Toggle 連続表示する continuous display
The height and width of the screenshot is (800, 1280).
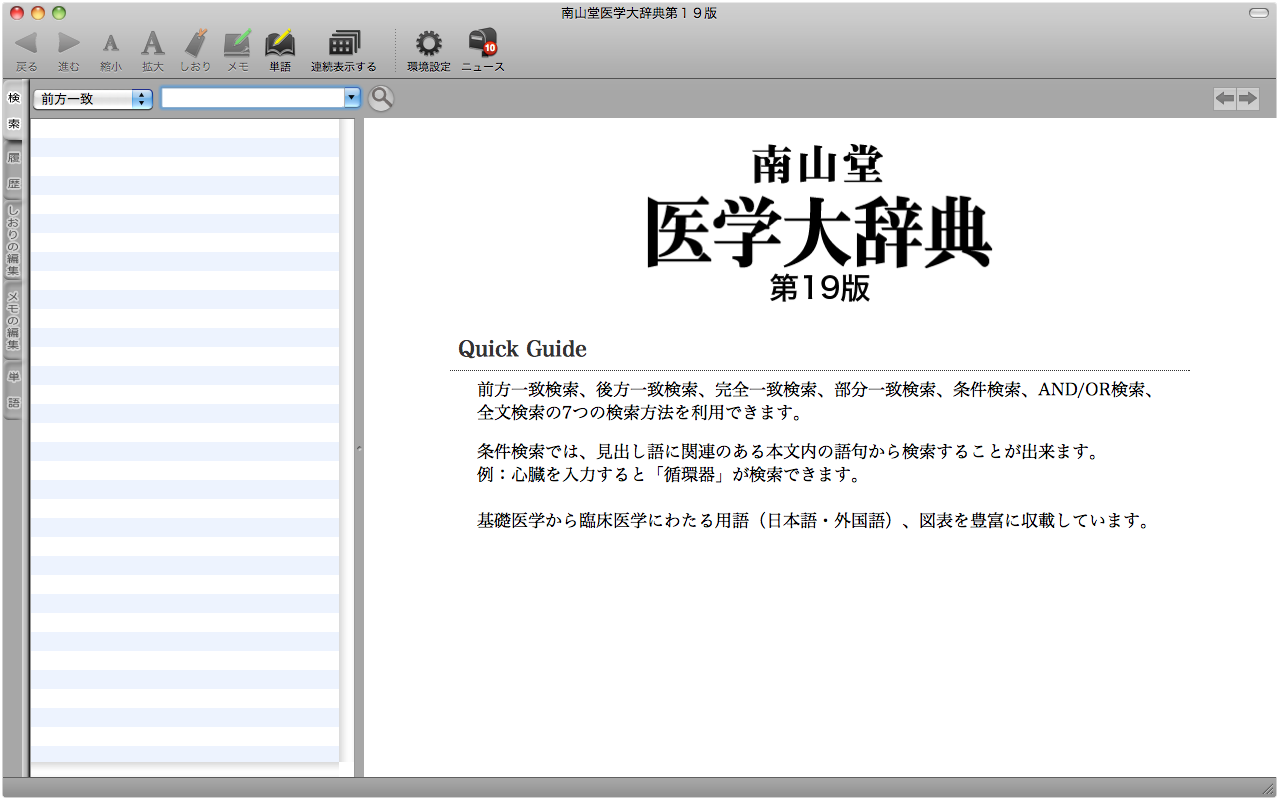pos(344,43)
